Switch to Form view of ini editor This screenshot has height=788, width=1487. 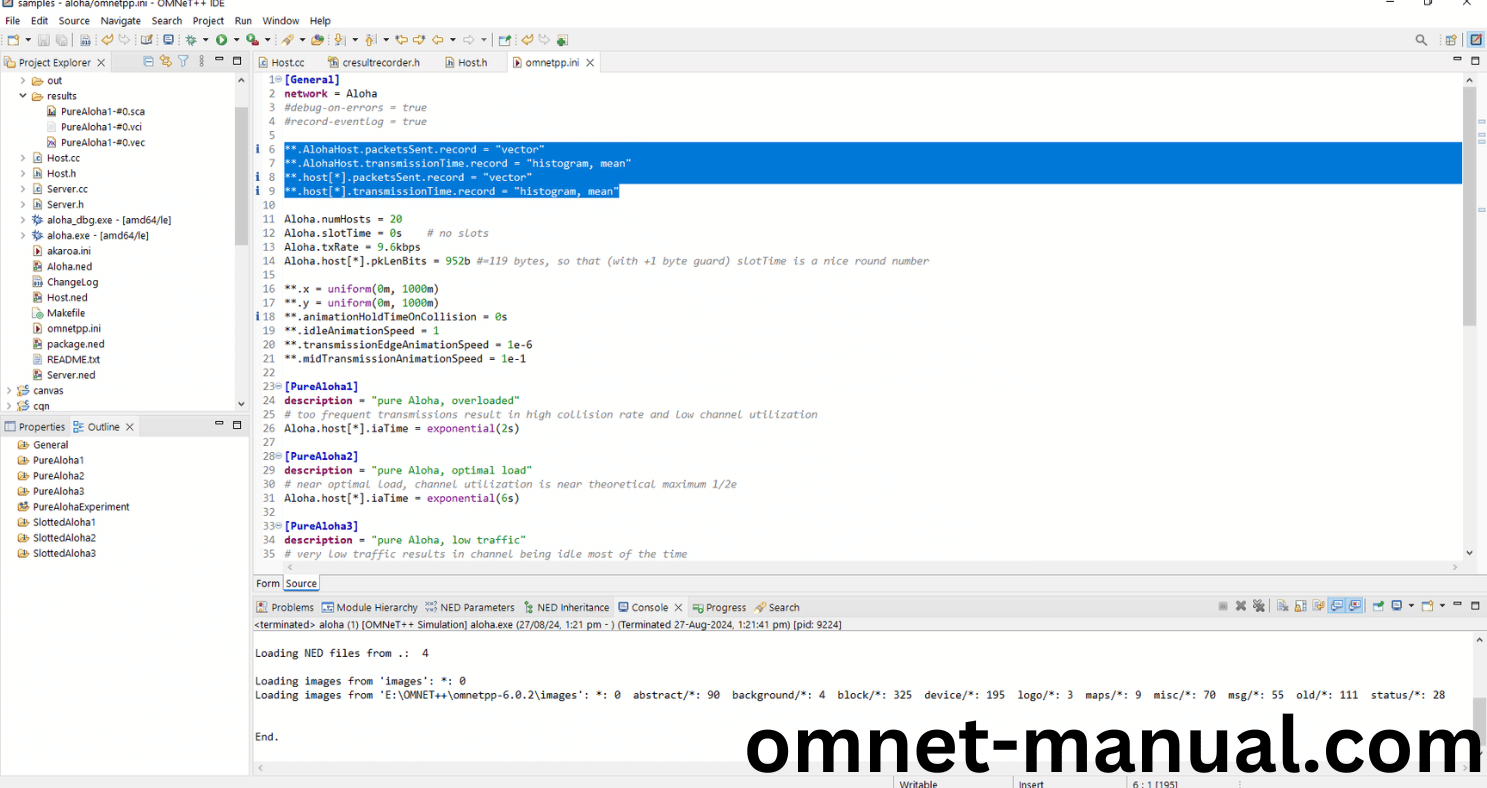pos(267,583)
